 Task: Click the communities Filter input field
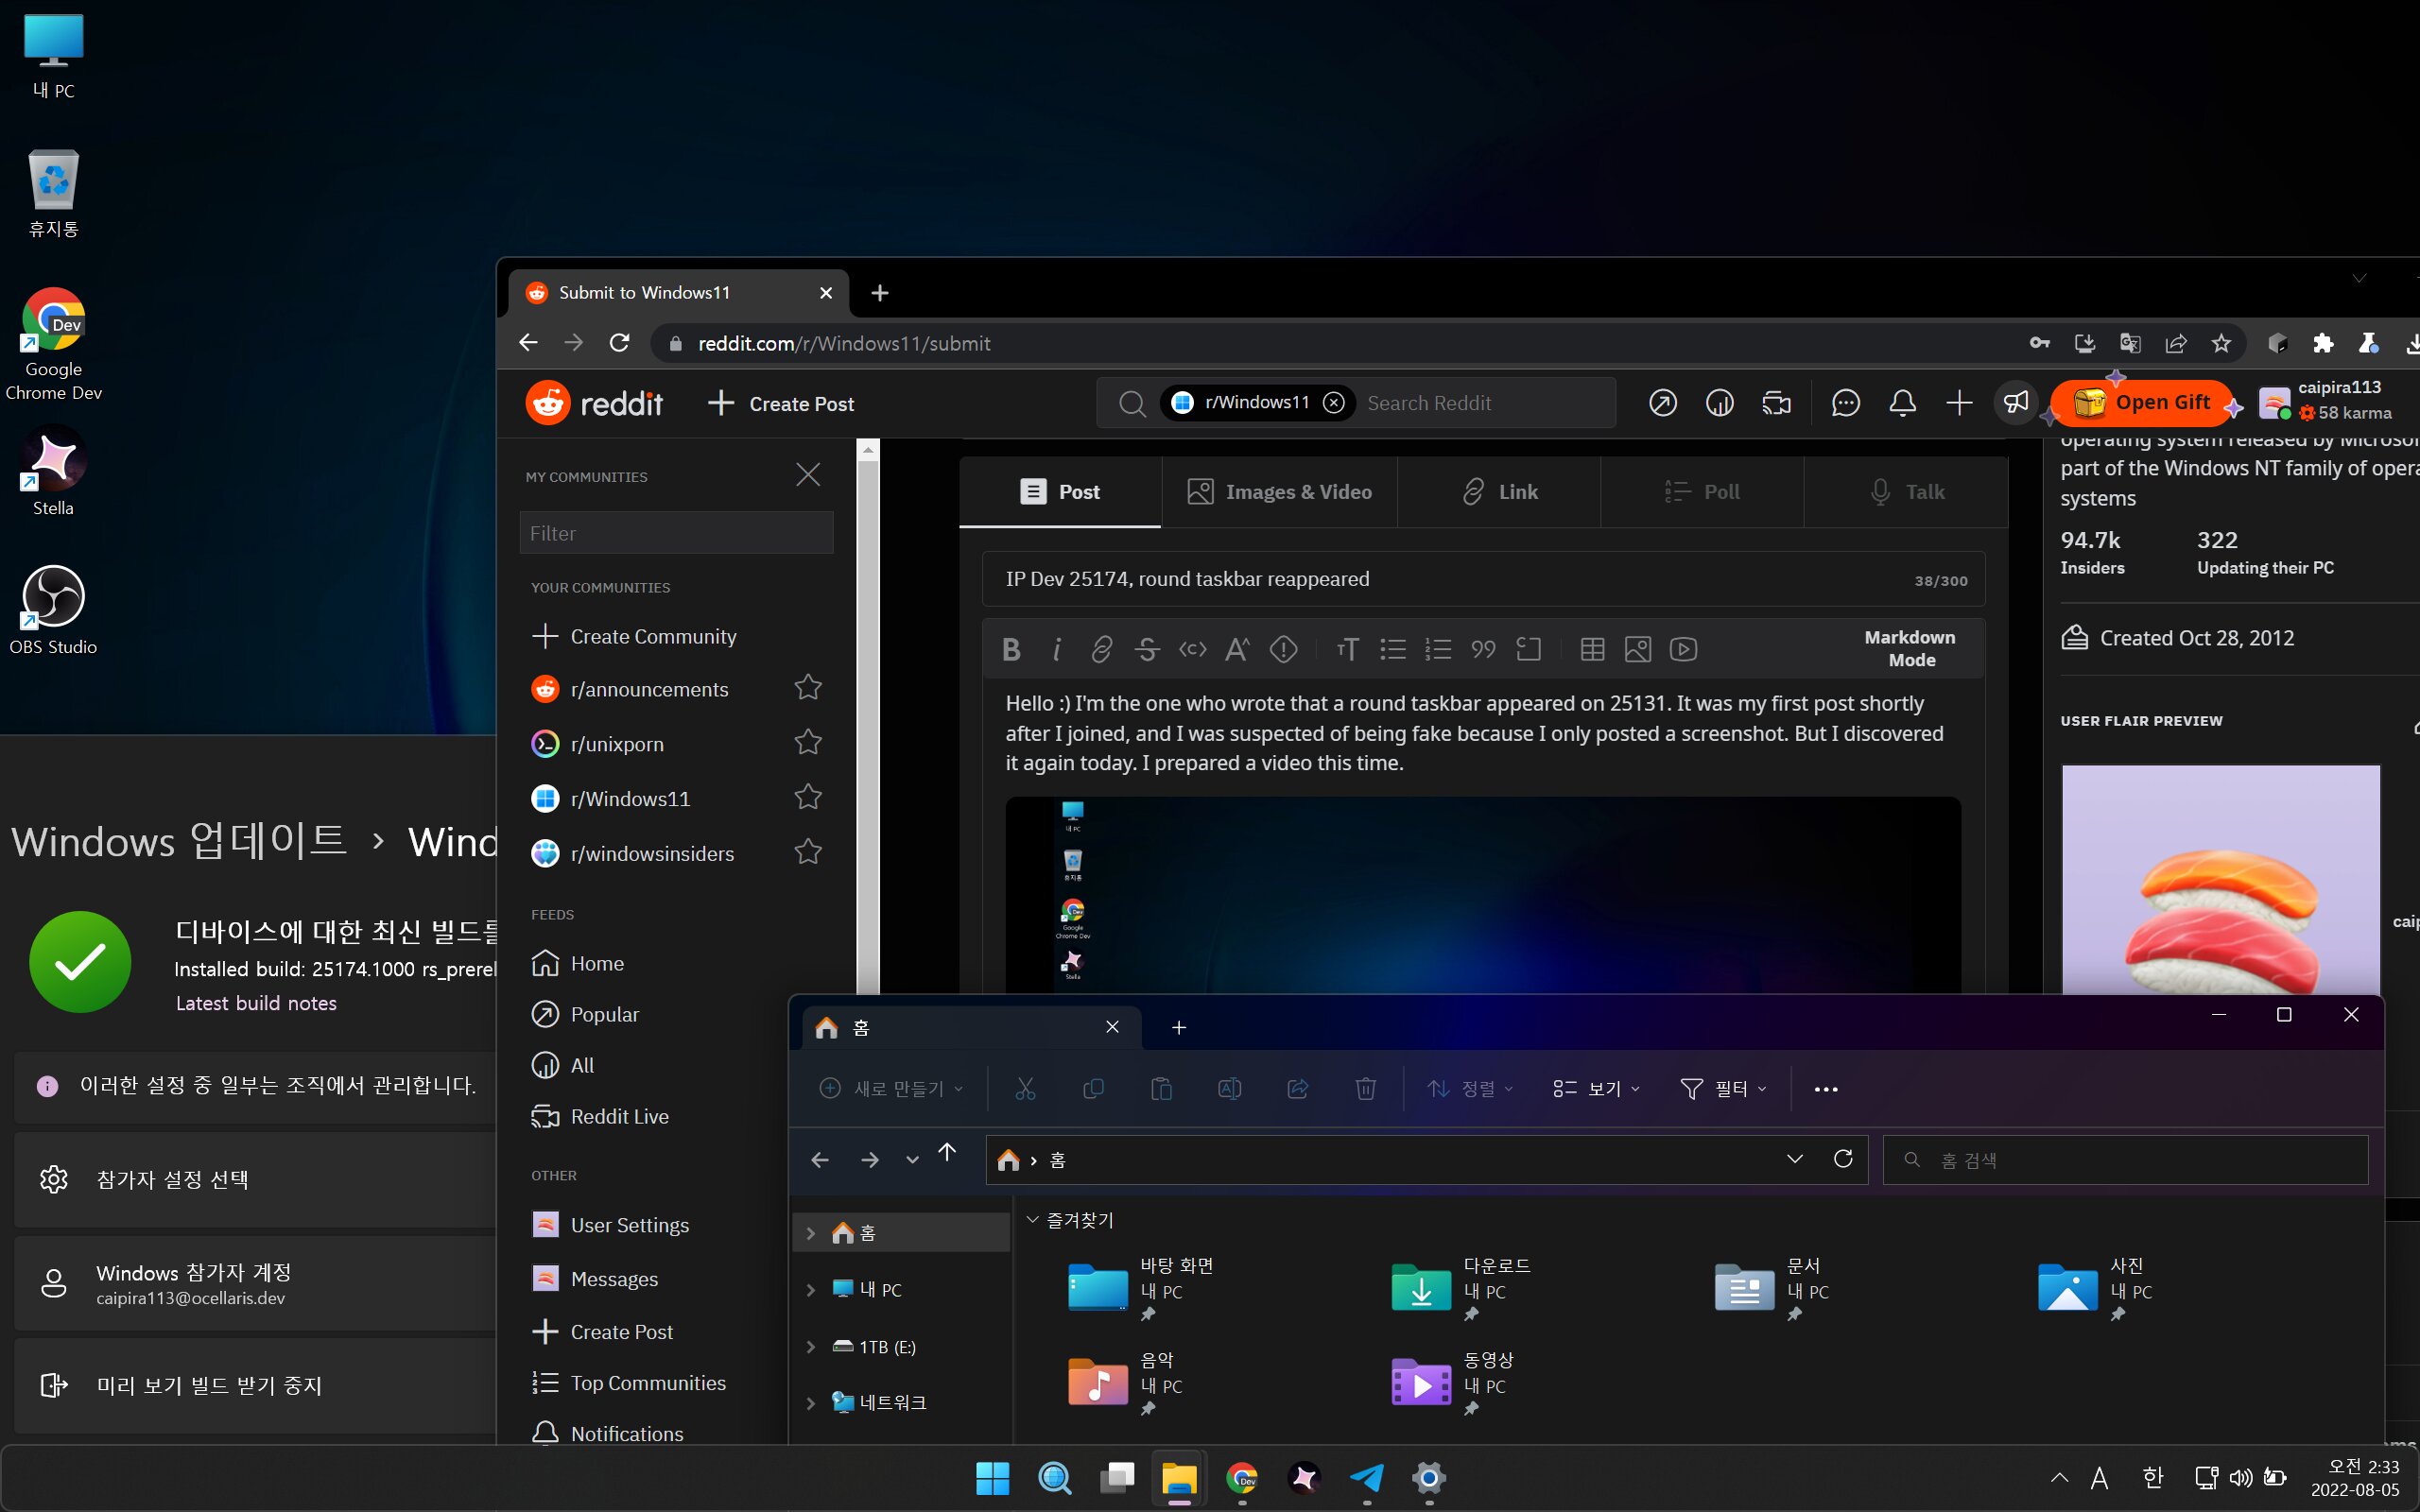tap(676, 533)
